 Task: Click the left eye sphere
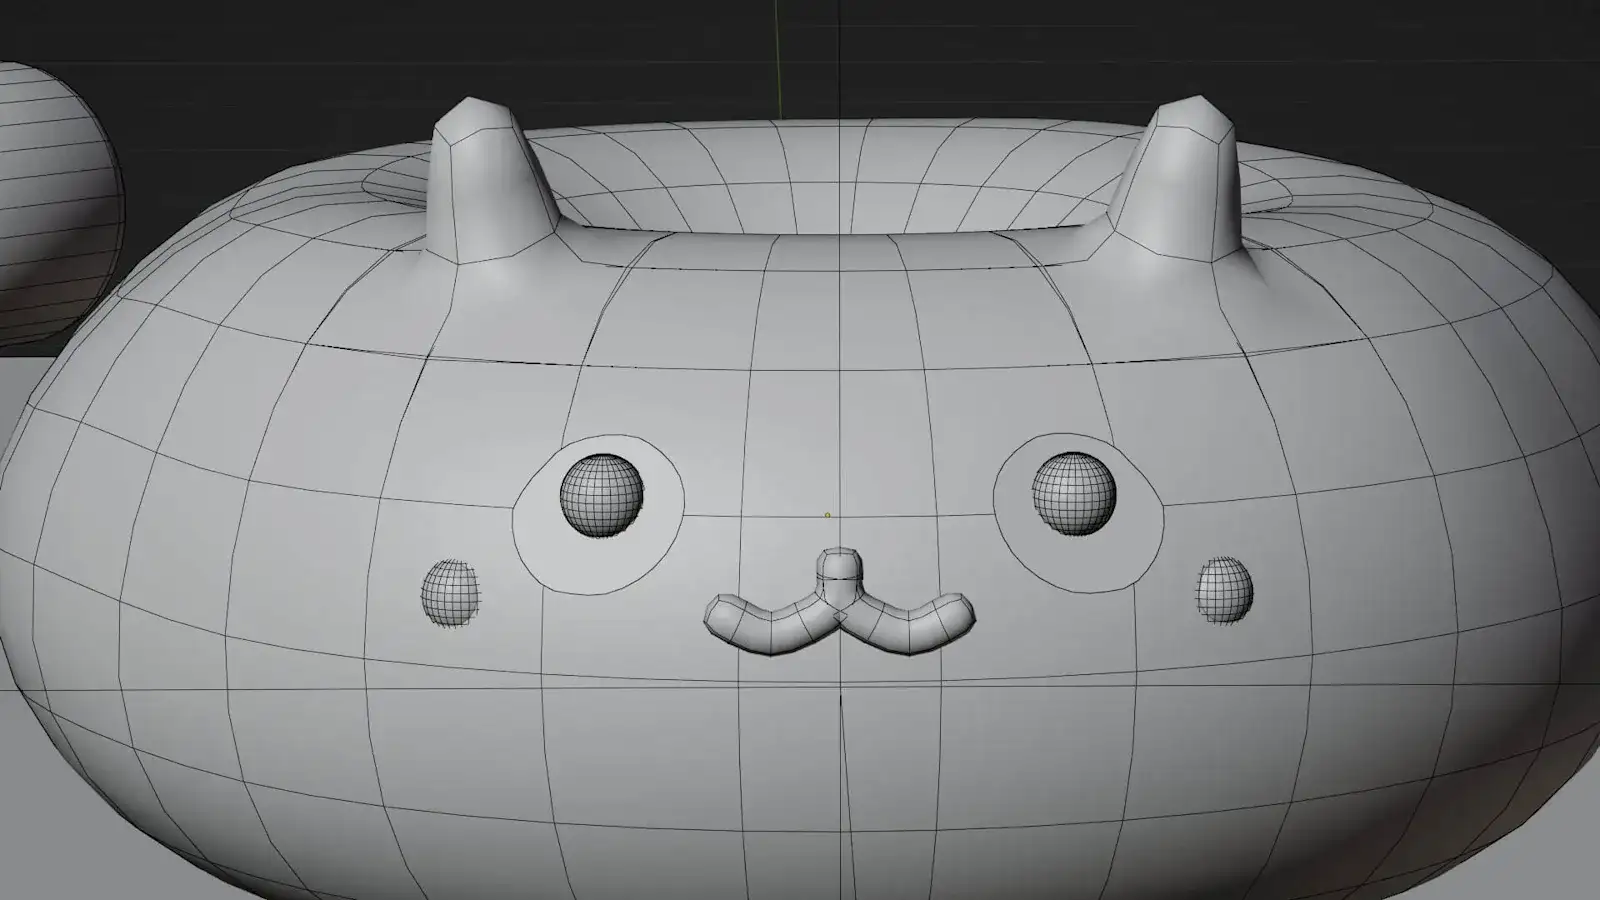pyautogui.click(x=600, y=495)
